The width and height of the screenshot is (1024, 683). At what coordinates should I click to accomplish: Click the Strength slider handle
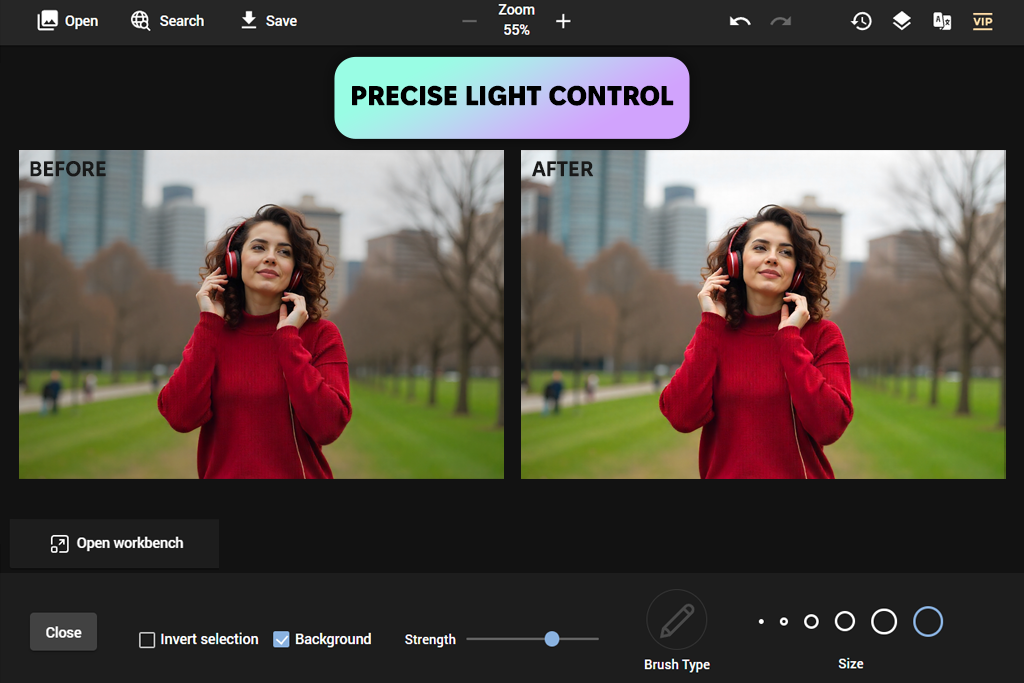pos(552,639)
